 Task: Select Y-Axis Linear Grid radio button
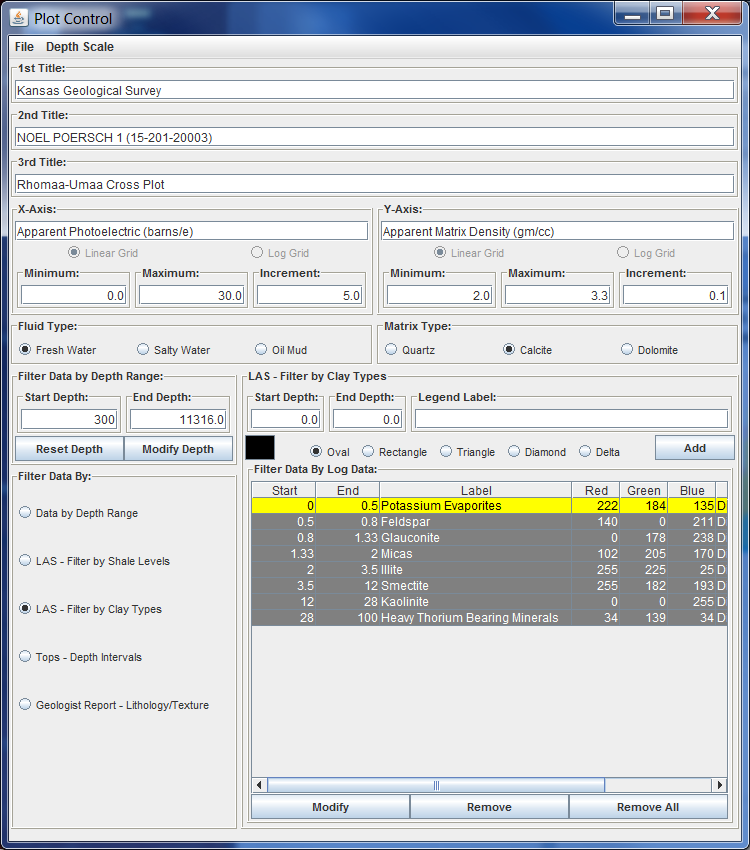[x=469, y=253]
